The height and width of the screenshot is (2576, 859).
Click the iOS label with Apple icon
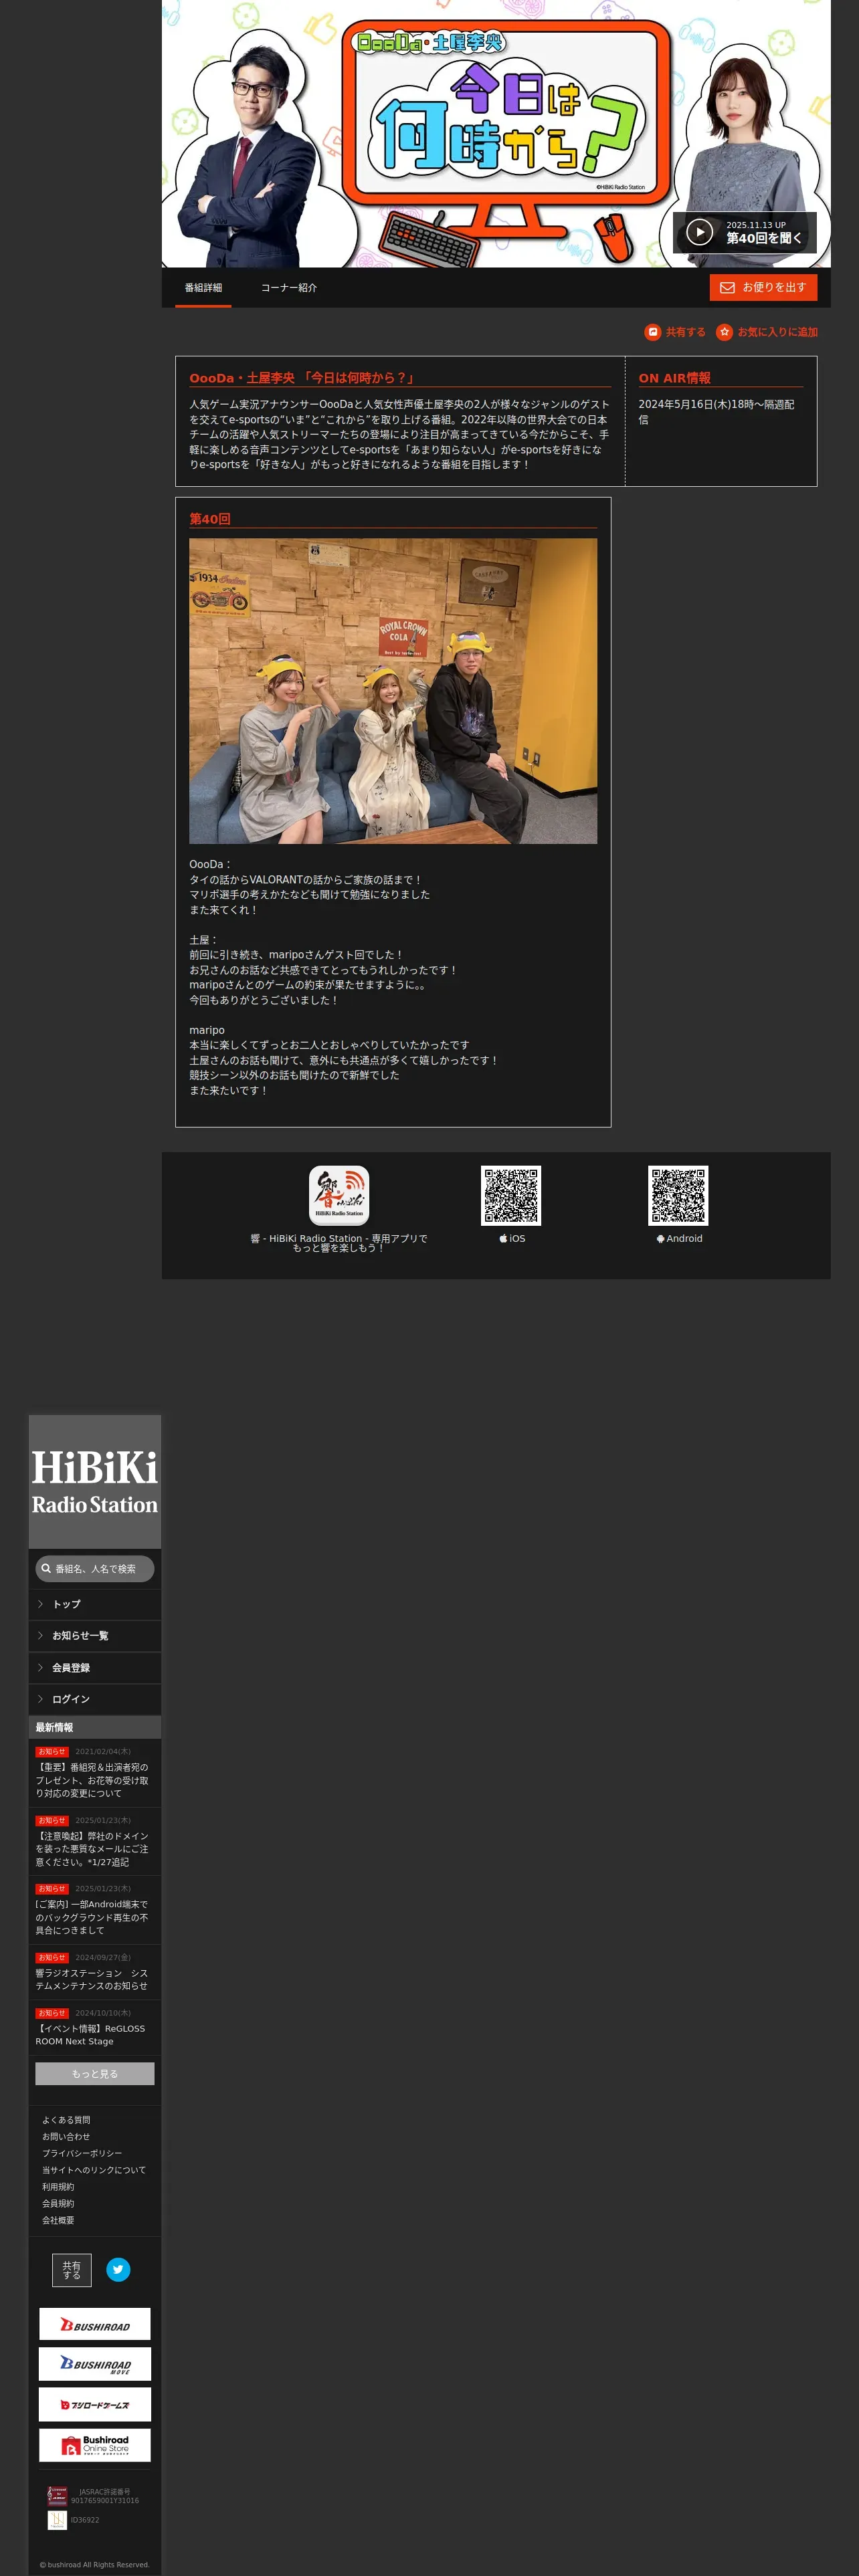pyautogui.click(x=511, y=1239)
